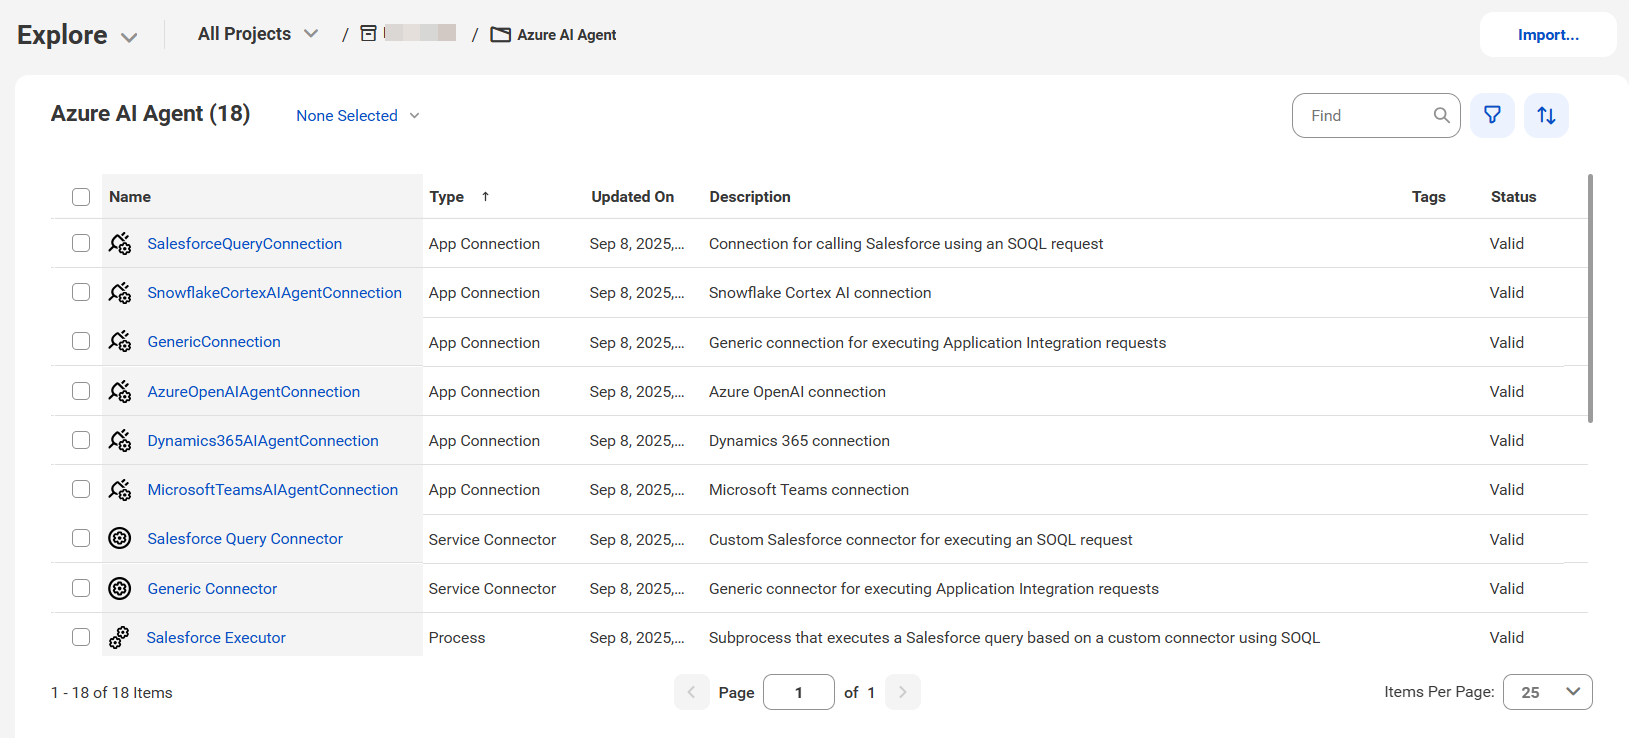The width and height of the screenshot is (1629, 738).
Task: Select the Dynamics365AIAgentConnection row checkbox
Action: [81, 440]
